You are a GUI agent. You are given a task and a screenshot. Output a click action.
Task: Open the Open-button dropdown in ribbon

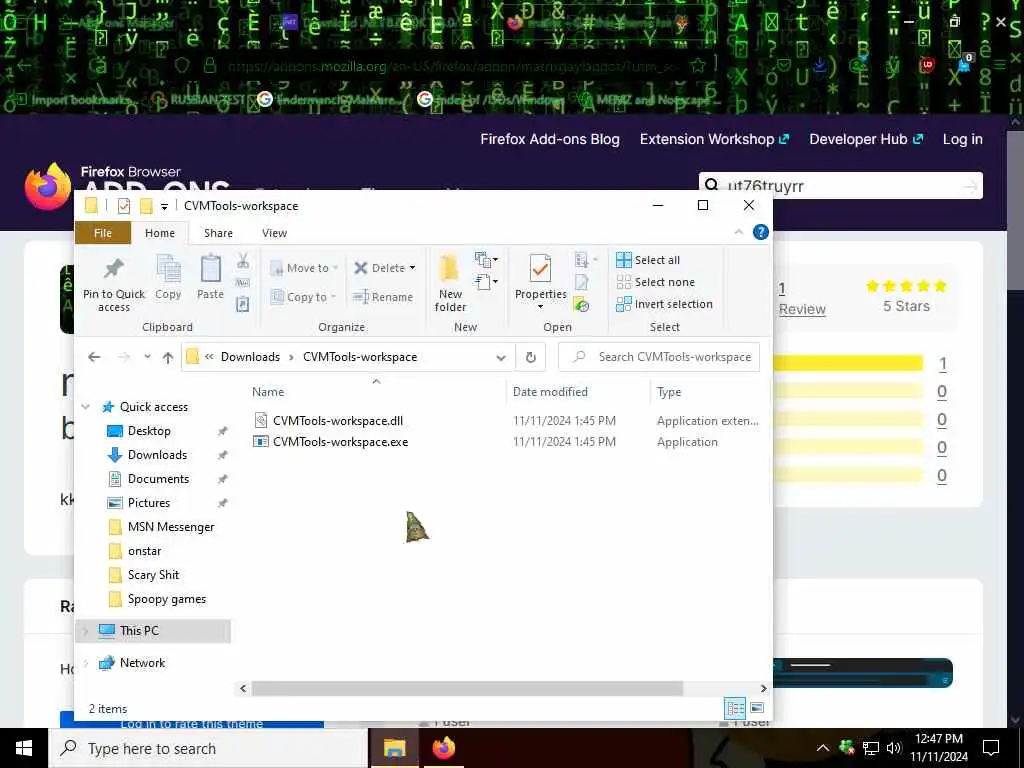pos(585,260)
